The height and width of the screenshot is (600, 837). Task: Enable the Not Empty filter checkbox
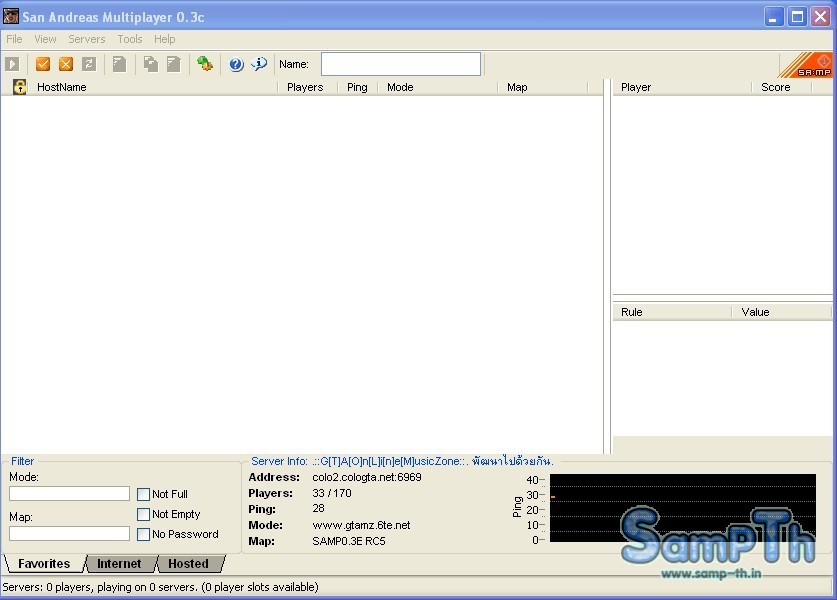pyautogui.click(x=143, y=514)
